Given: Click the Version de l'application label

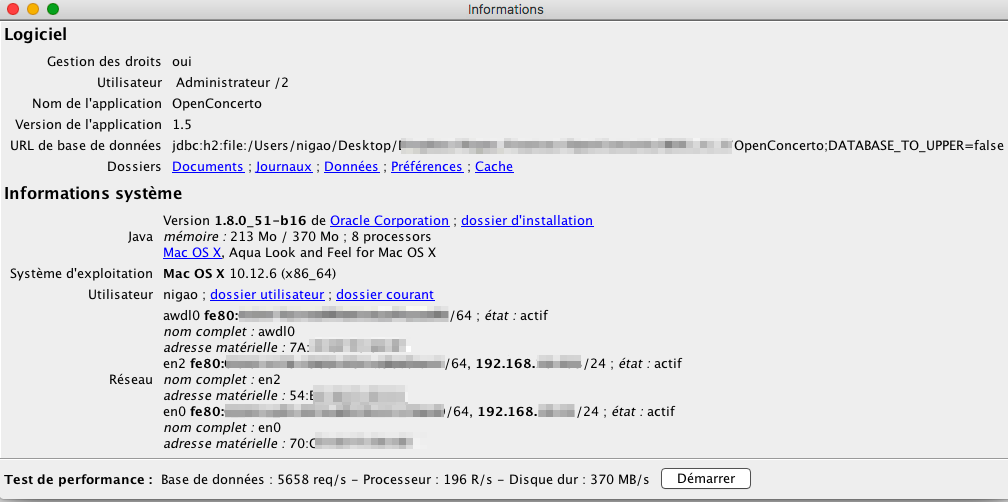Looking at the screenshot, I should pyautogui.click(x=88, y=124).
